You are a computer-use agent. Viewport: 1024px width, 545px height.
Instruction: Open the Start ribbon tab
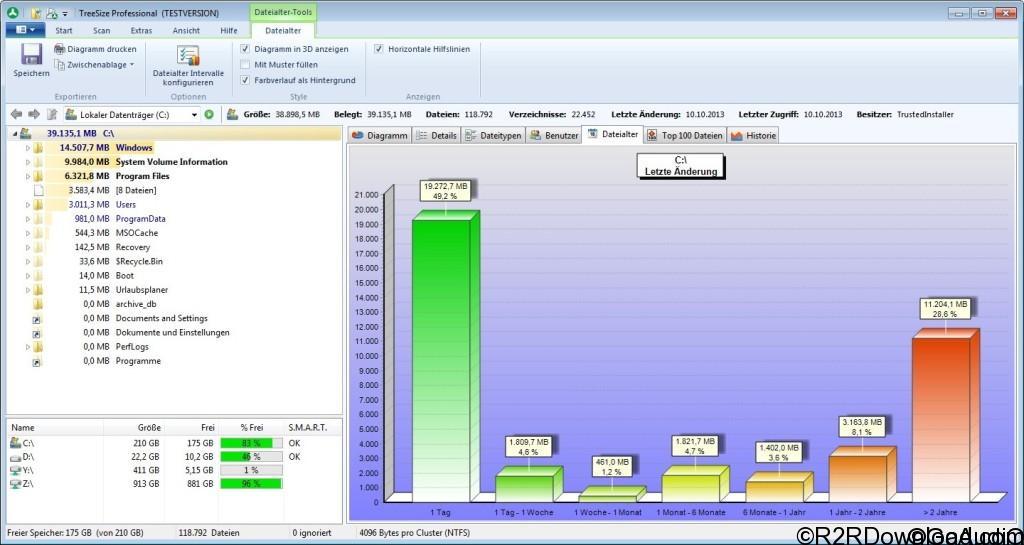pyautogui.click(x=64, y=31)
